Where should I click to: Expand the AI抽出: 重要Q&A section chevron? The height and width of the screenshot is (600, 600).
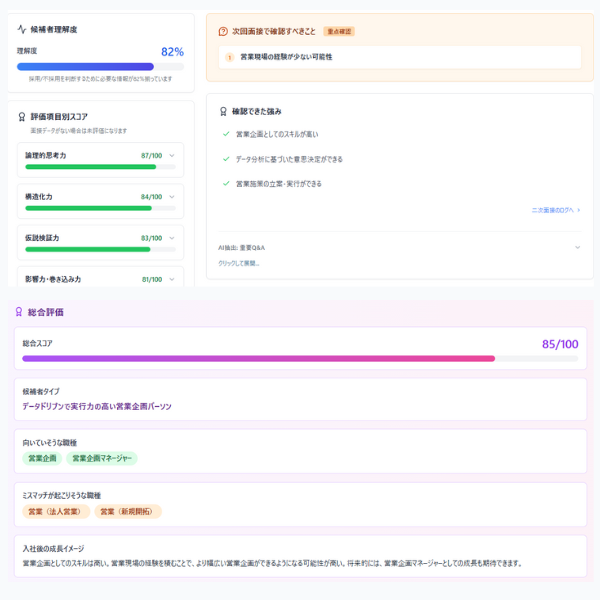pyautogui.click(x=577, y=248)
